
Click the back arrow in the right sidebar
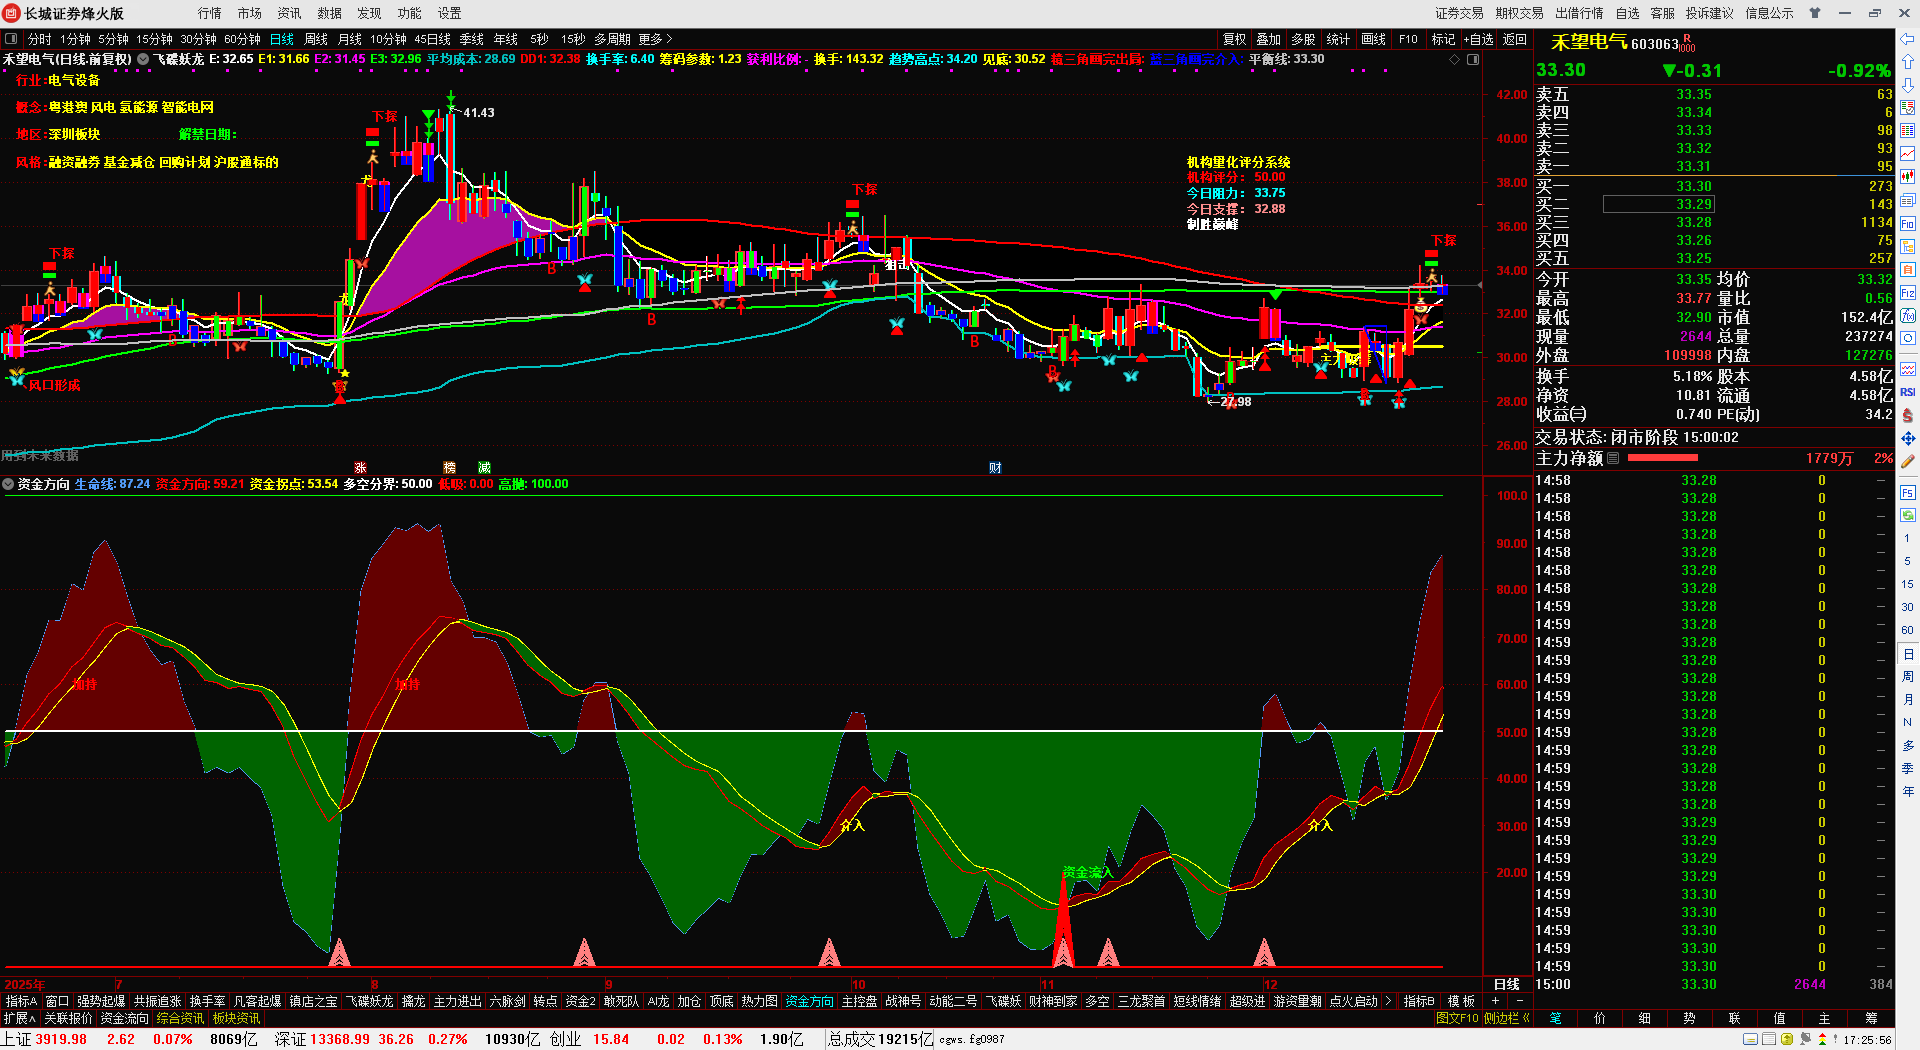pyautogui.click(x=1908, y=39)
